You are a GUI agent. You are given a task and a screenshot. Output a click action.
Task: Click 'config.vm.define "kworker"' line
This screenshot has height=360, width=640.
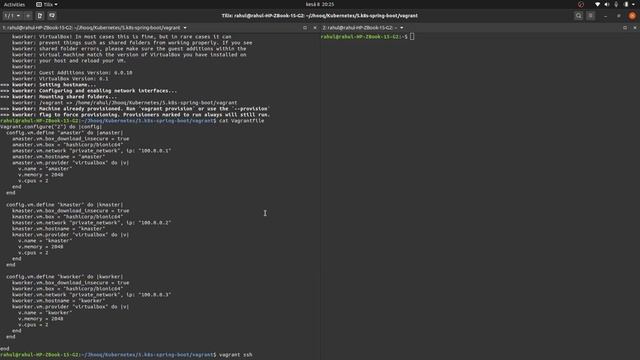pyautogui.click(x=64, y=277)
